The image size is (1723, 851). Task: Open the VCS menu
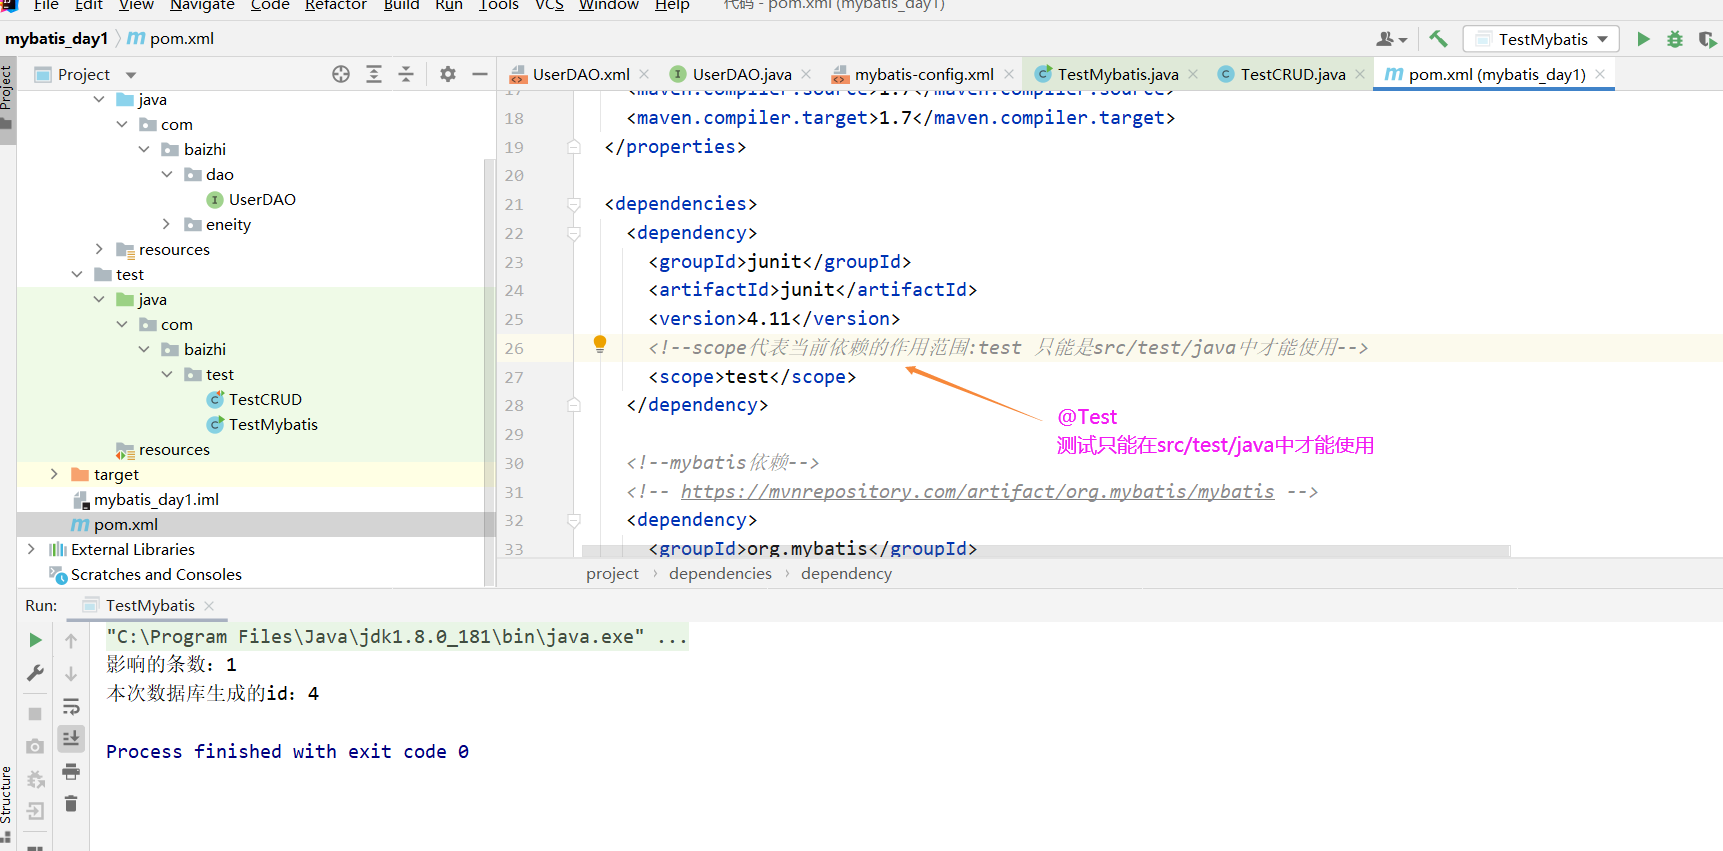549,5
